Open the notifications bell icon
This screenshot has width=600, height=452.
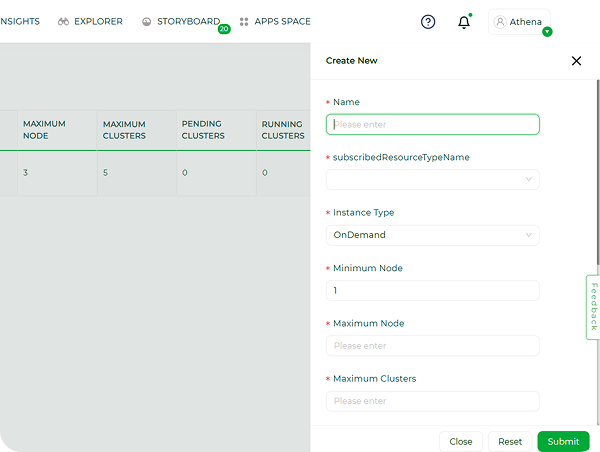tap(464, 22)
